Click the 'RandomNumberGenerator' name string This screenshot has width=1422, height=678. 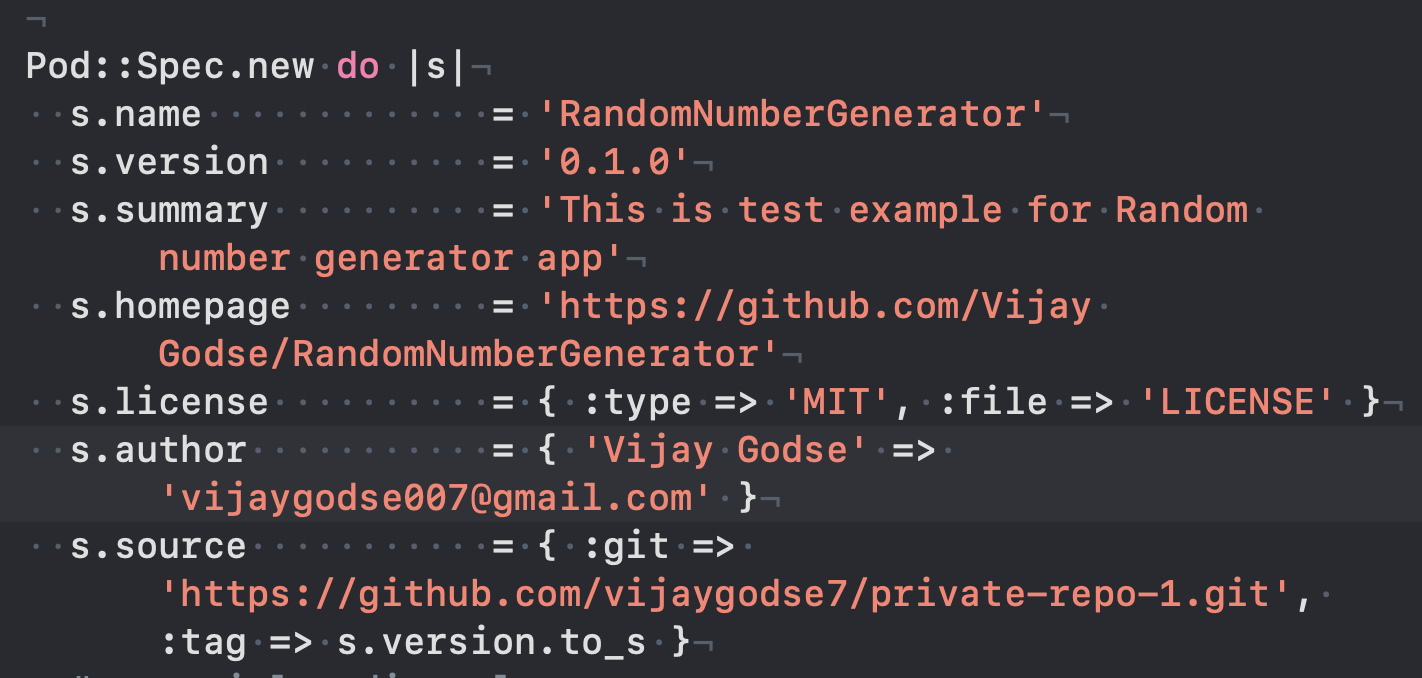(793, 114)
